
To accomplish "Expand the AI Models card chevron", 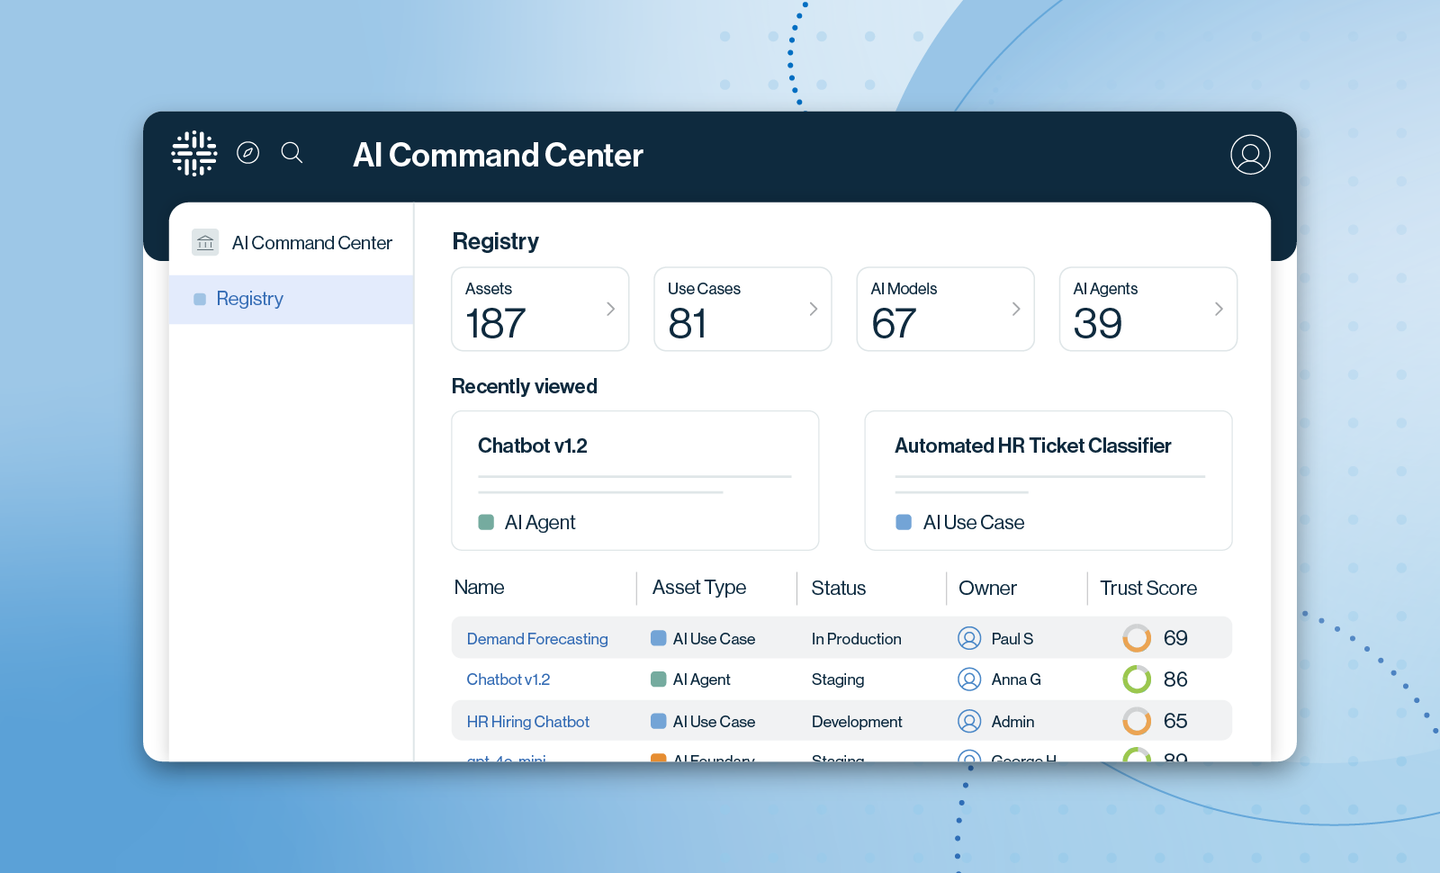I will (1016, 309).
